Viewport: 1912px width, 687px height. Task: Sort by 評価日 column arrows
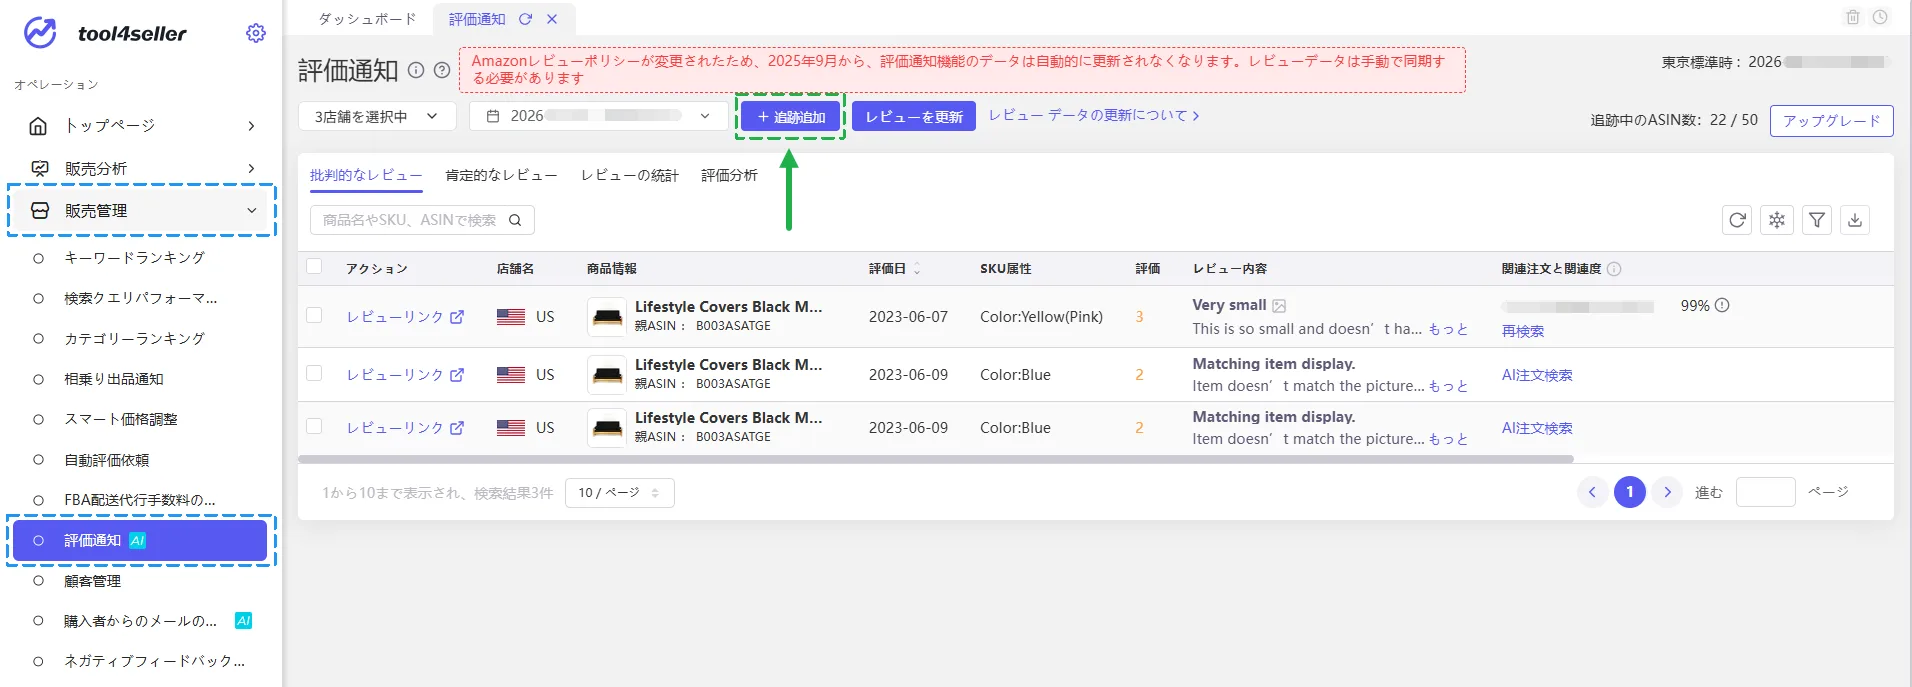tap(917, 269)
